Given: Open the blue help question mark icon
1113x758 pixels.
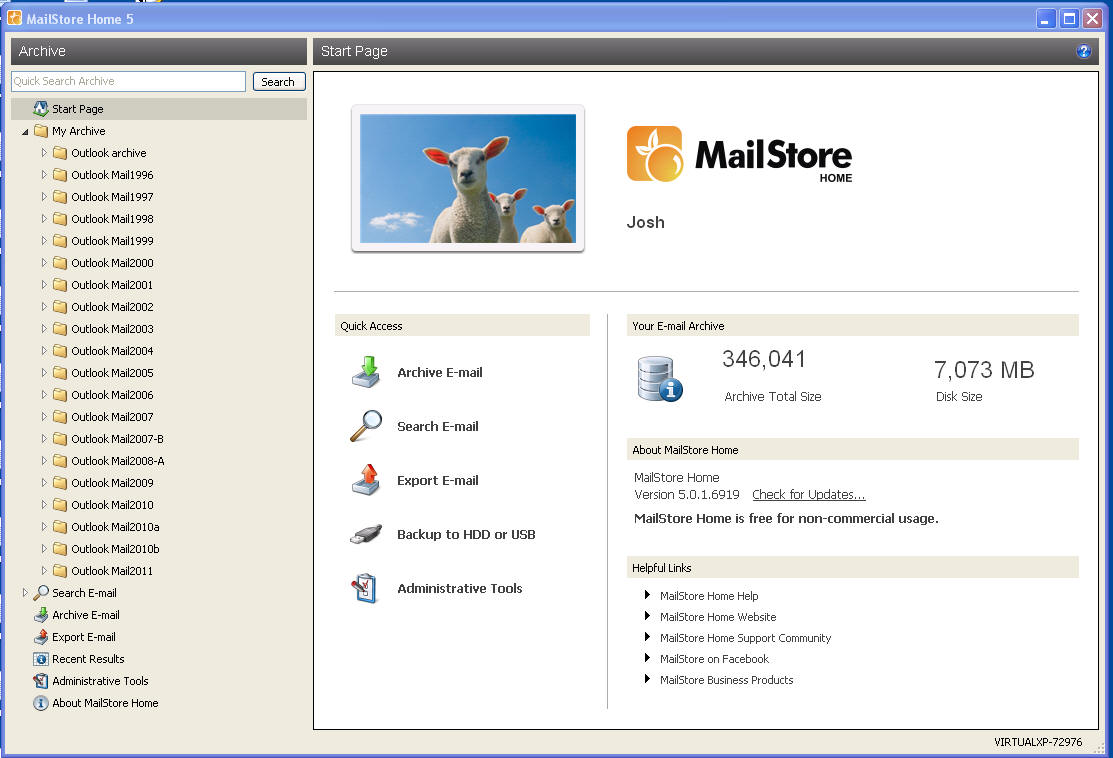Looking at the screenshot, I should point(1083,51).
